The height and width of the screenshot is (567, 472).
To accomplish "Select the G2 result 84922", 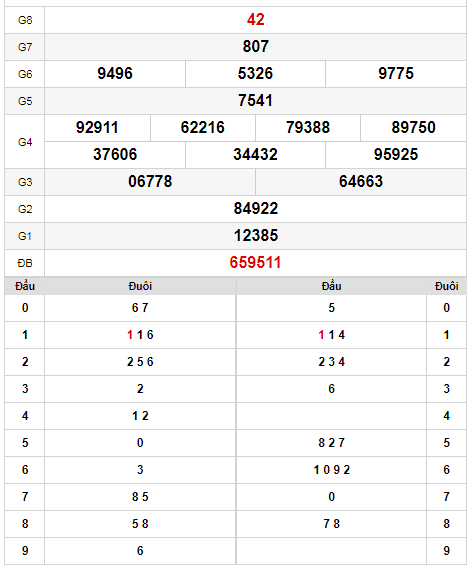I will (x=255, y=209).
